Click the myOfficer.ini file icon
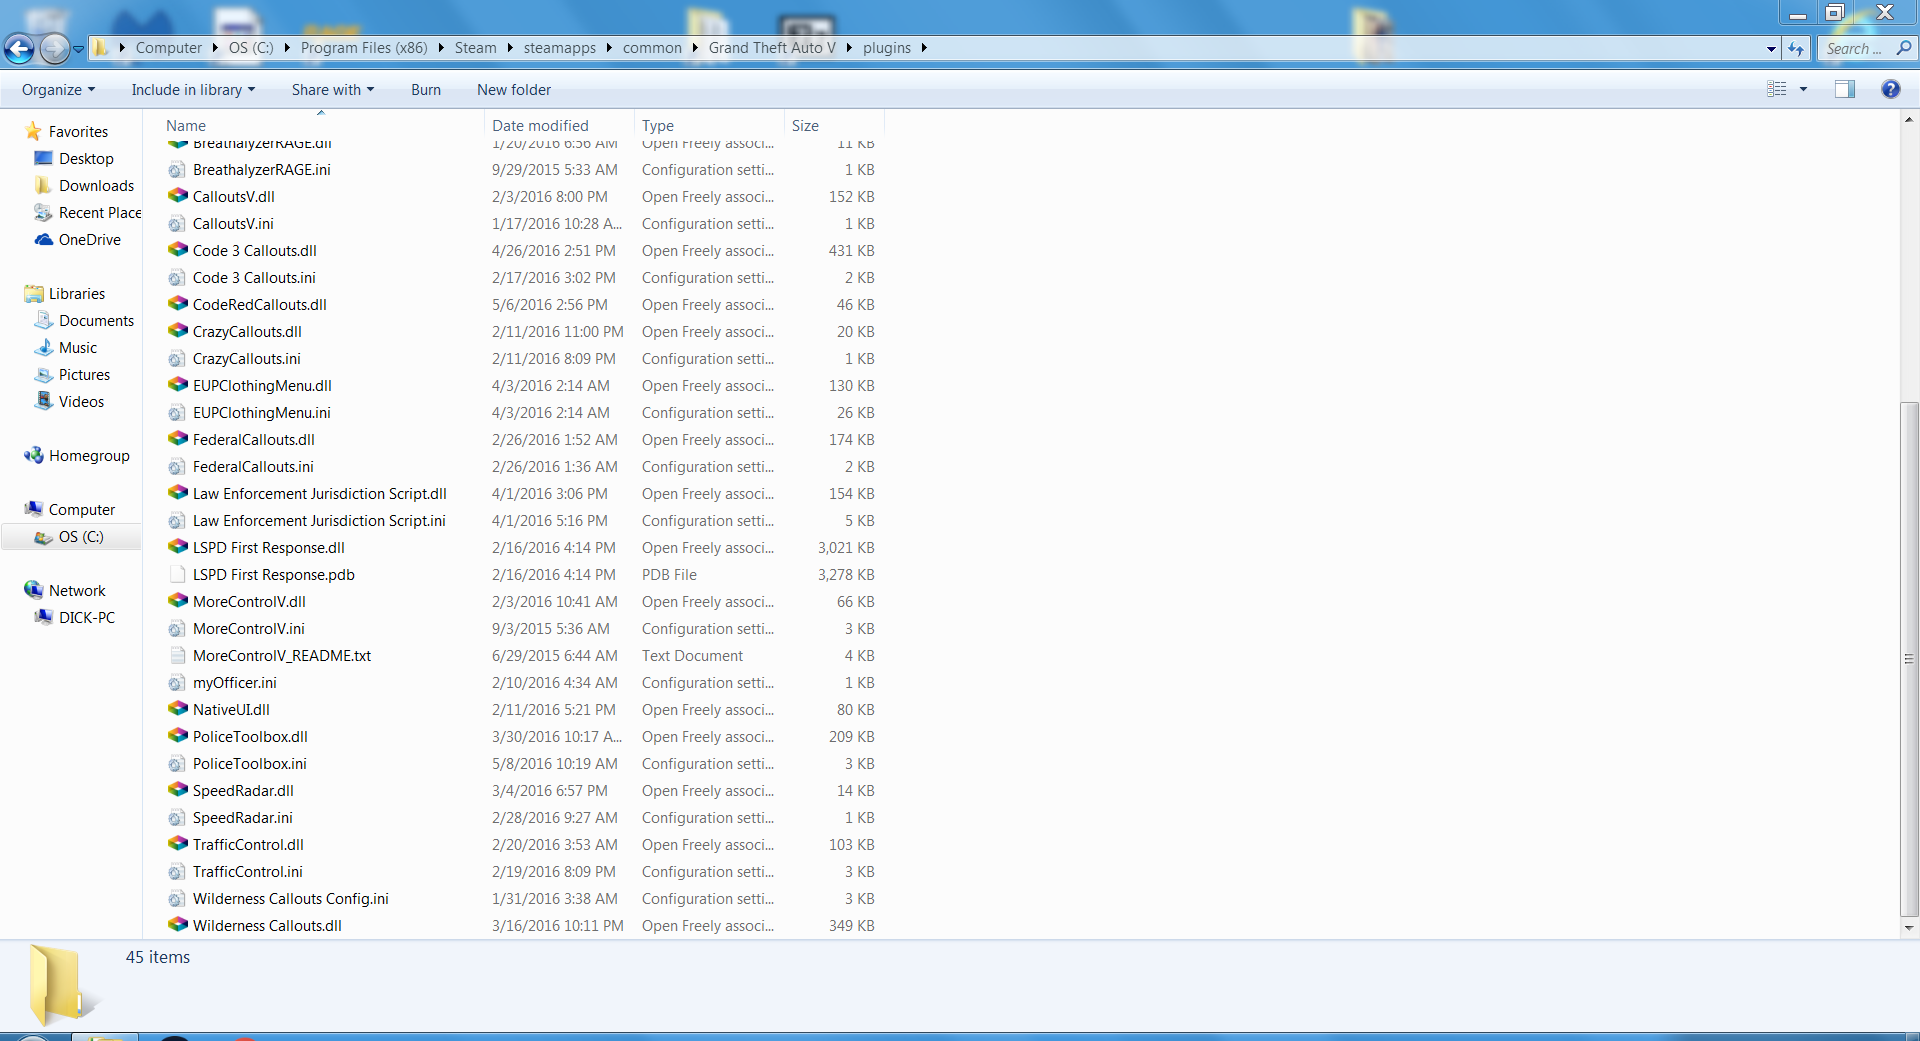 [x=177, y=683]
